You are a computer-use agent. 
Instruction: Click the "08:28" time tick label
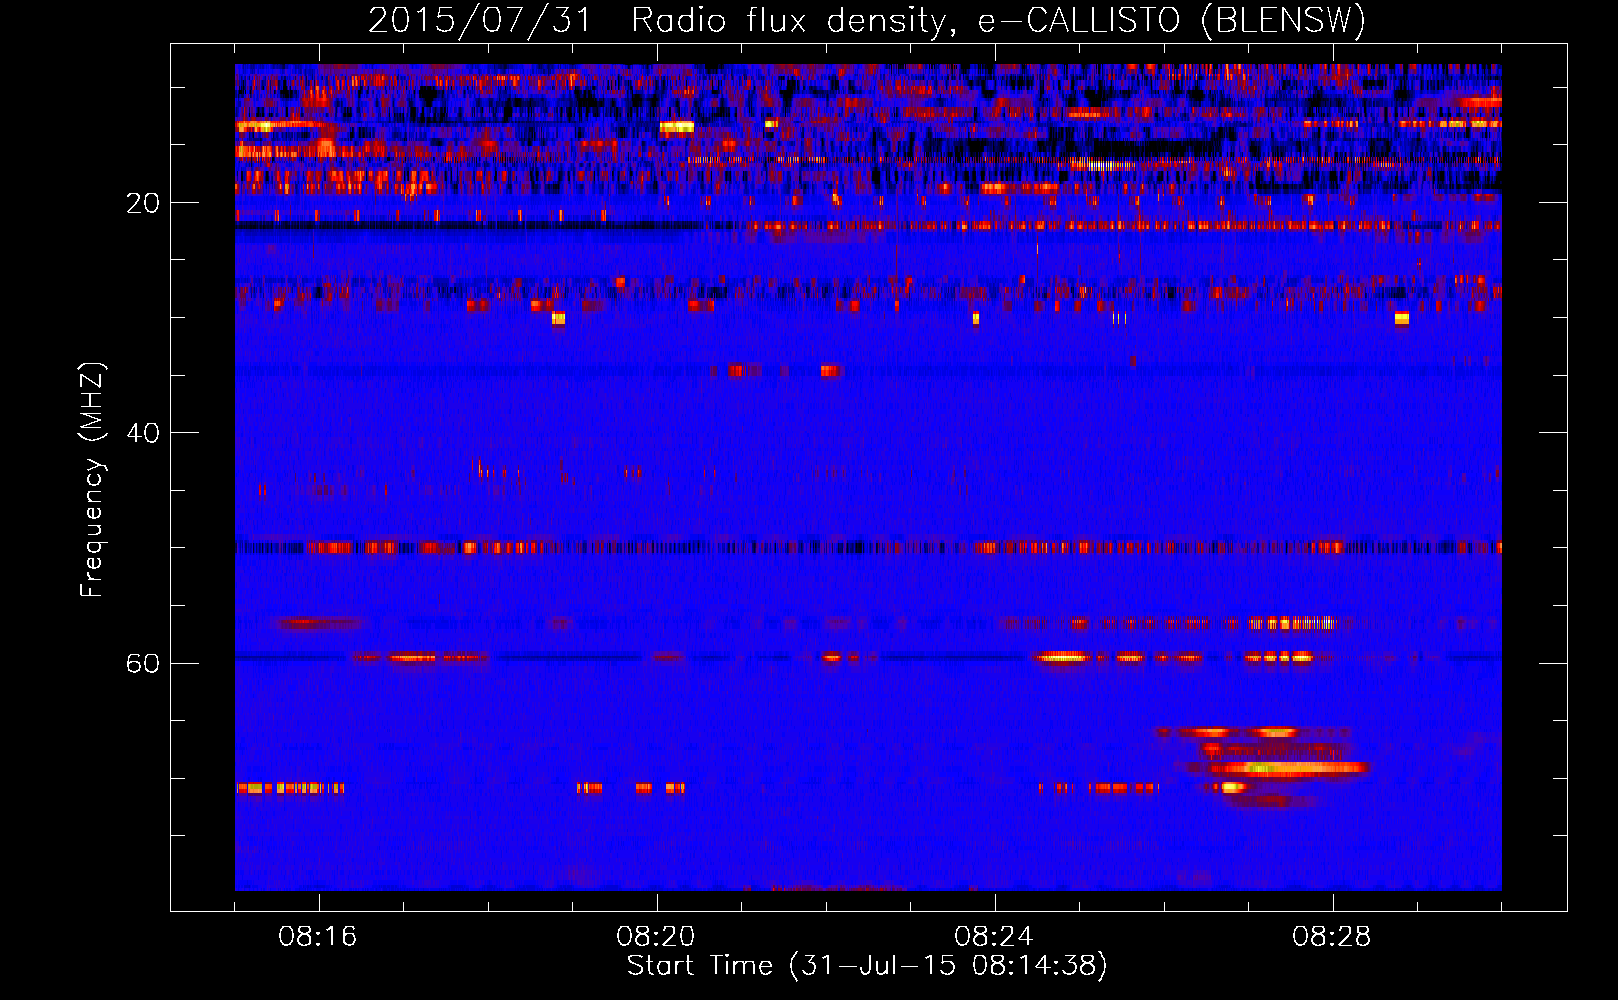[1332, 937]
